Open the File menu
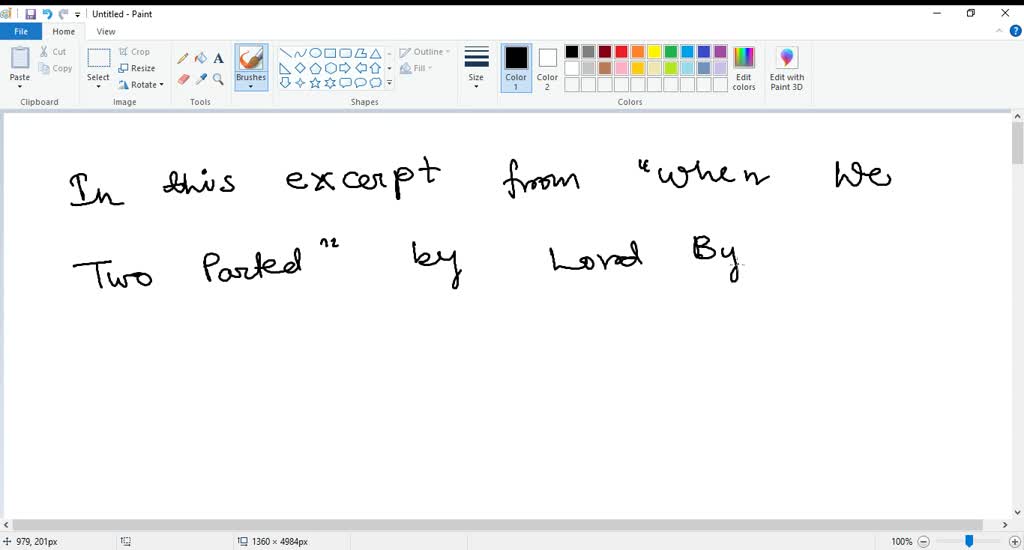The height and width of the screenshot is (550, 1024). 21,31
